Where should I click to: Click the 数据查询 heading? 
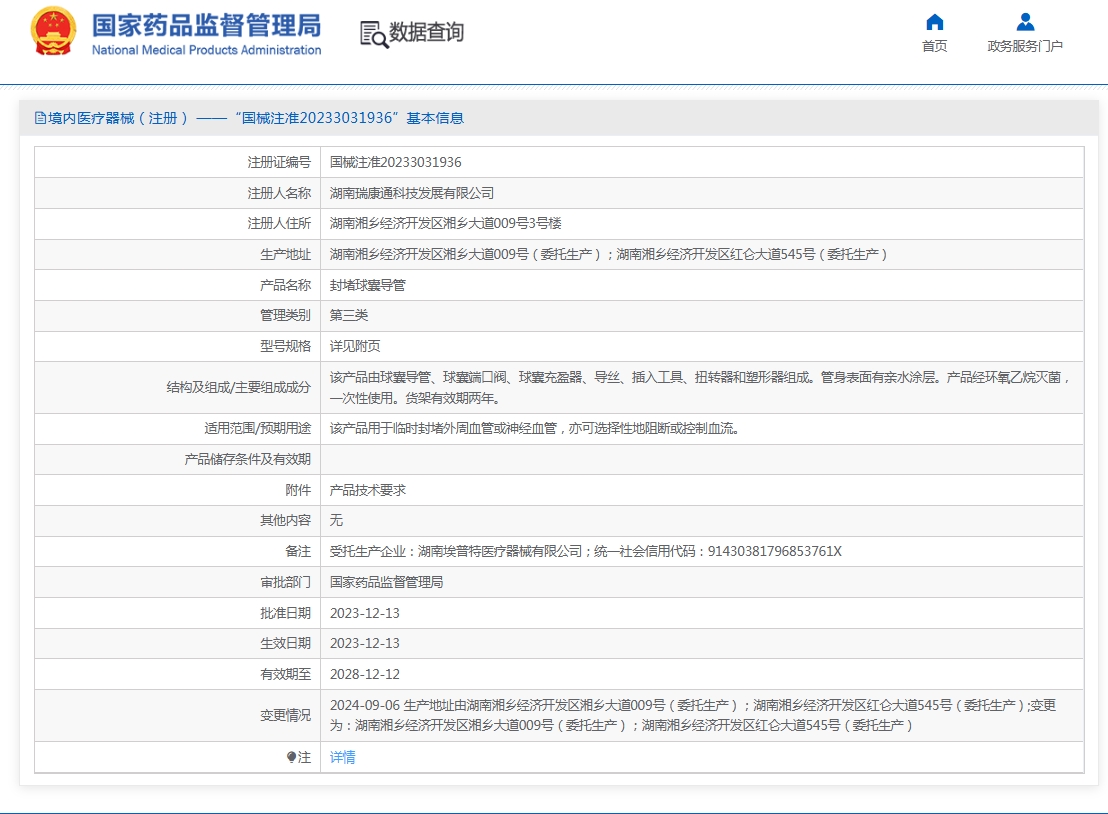click(x=426, y=32)
